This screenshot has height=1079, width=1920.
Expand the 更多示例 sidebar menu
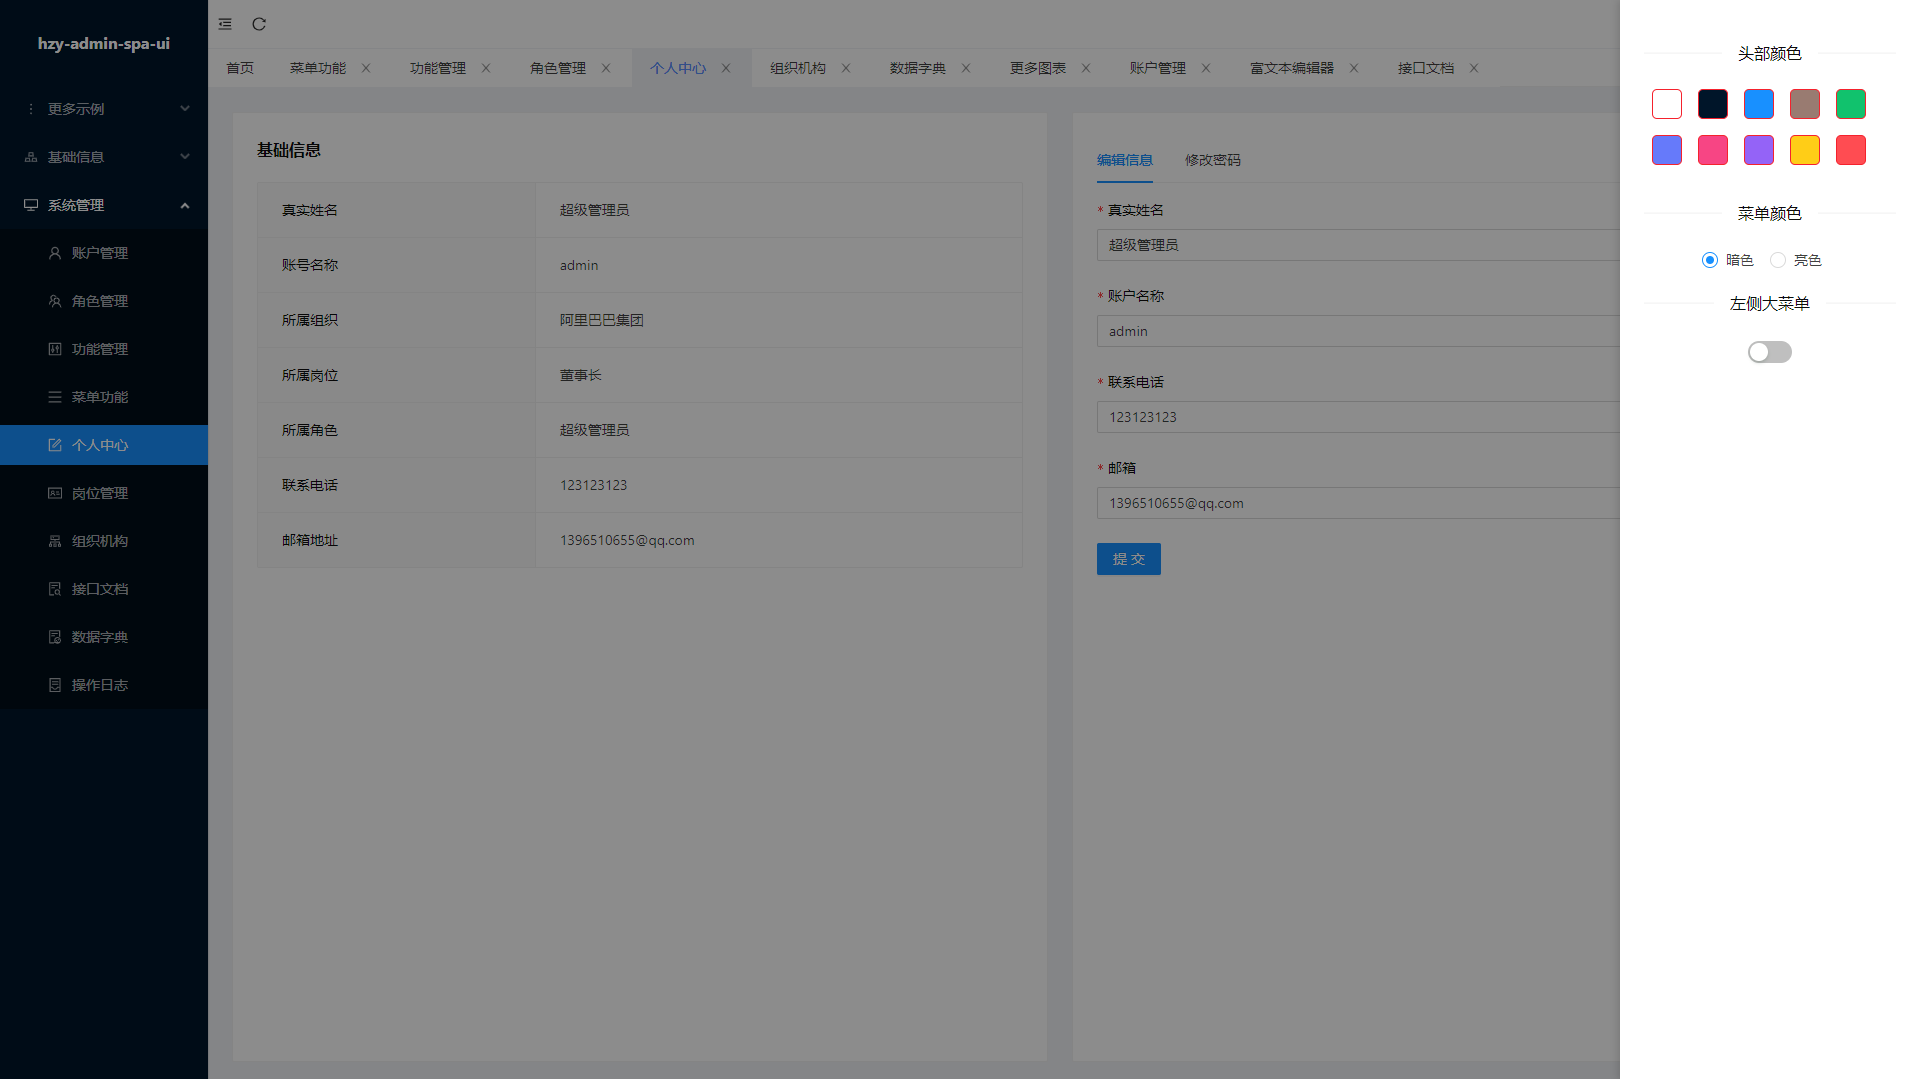(104, 109)
